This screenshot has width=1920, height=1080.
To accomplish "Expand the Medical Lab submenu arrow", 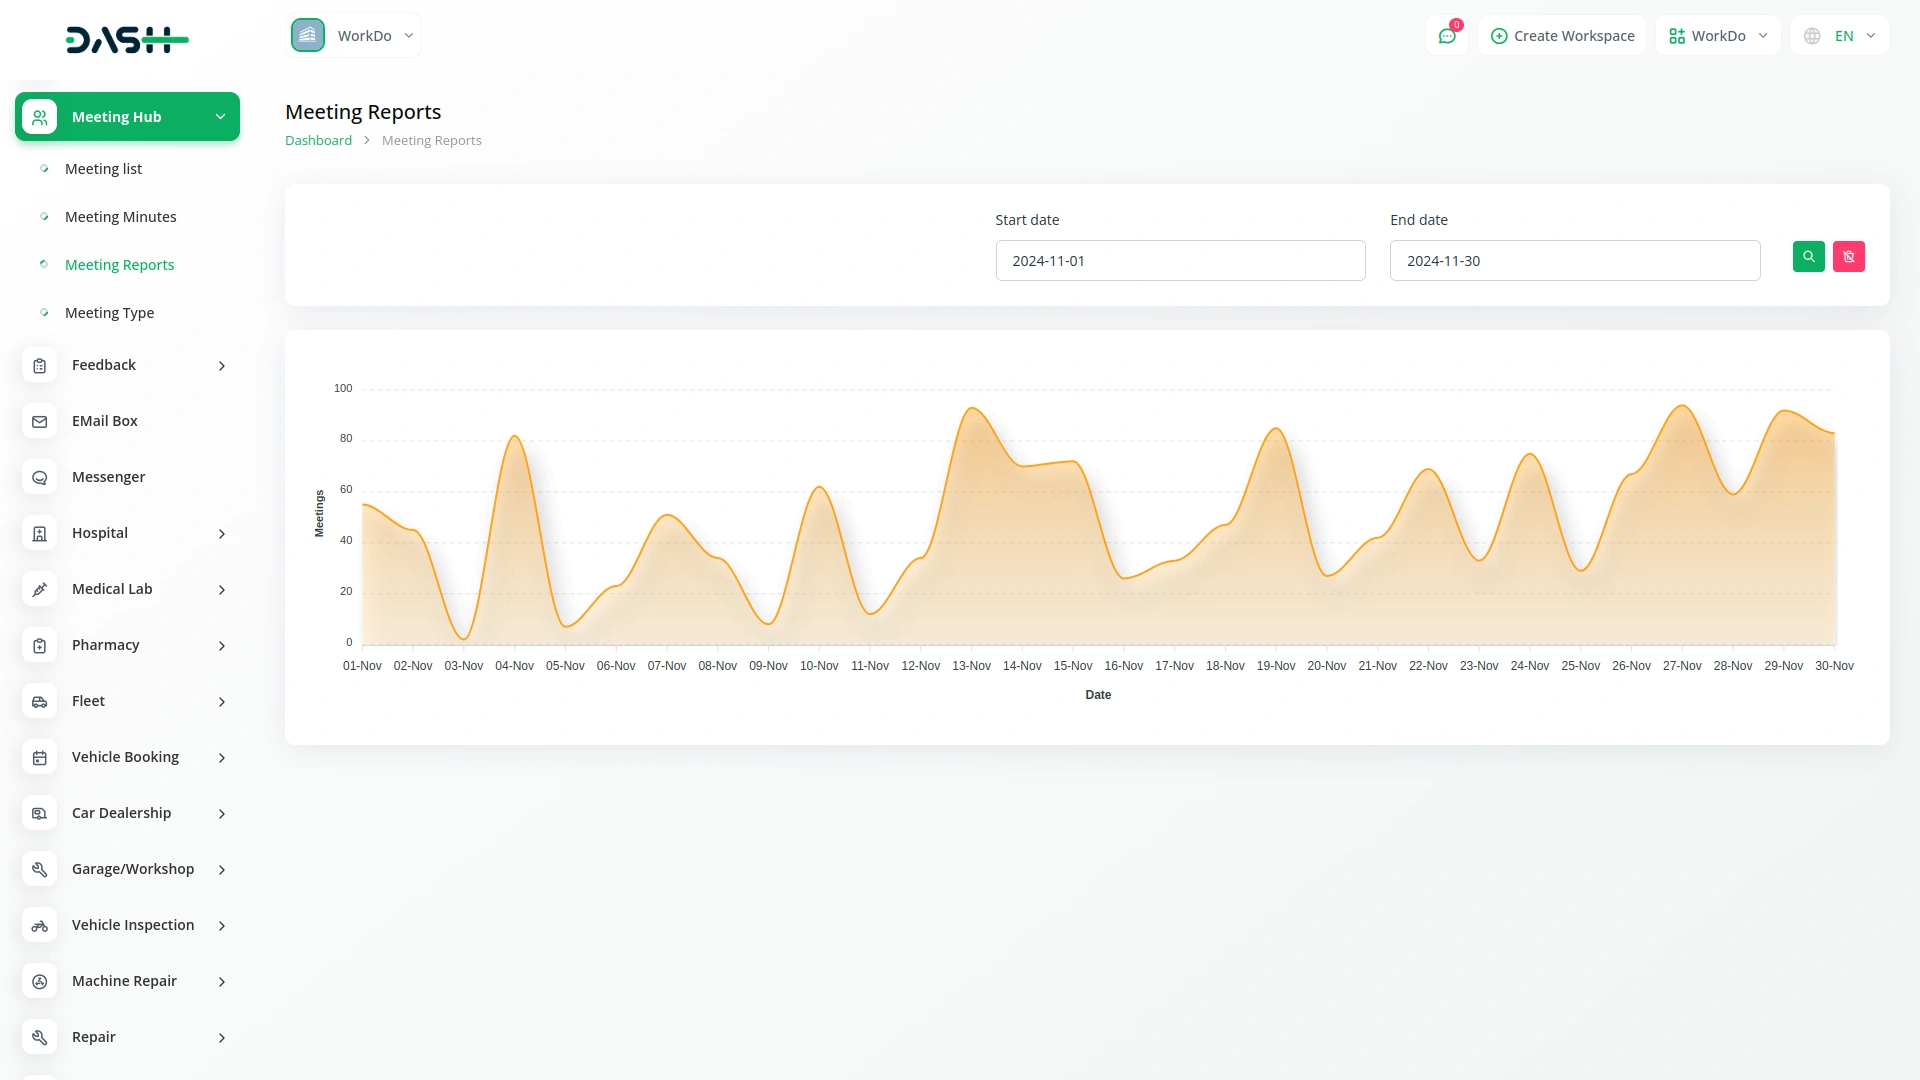I will click(222, 590).
